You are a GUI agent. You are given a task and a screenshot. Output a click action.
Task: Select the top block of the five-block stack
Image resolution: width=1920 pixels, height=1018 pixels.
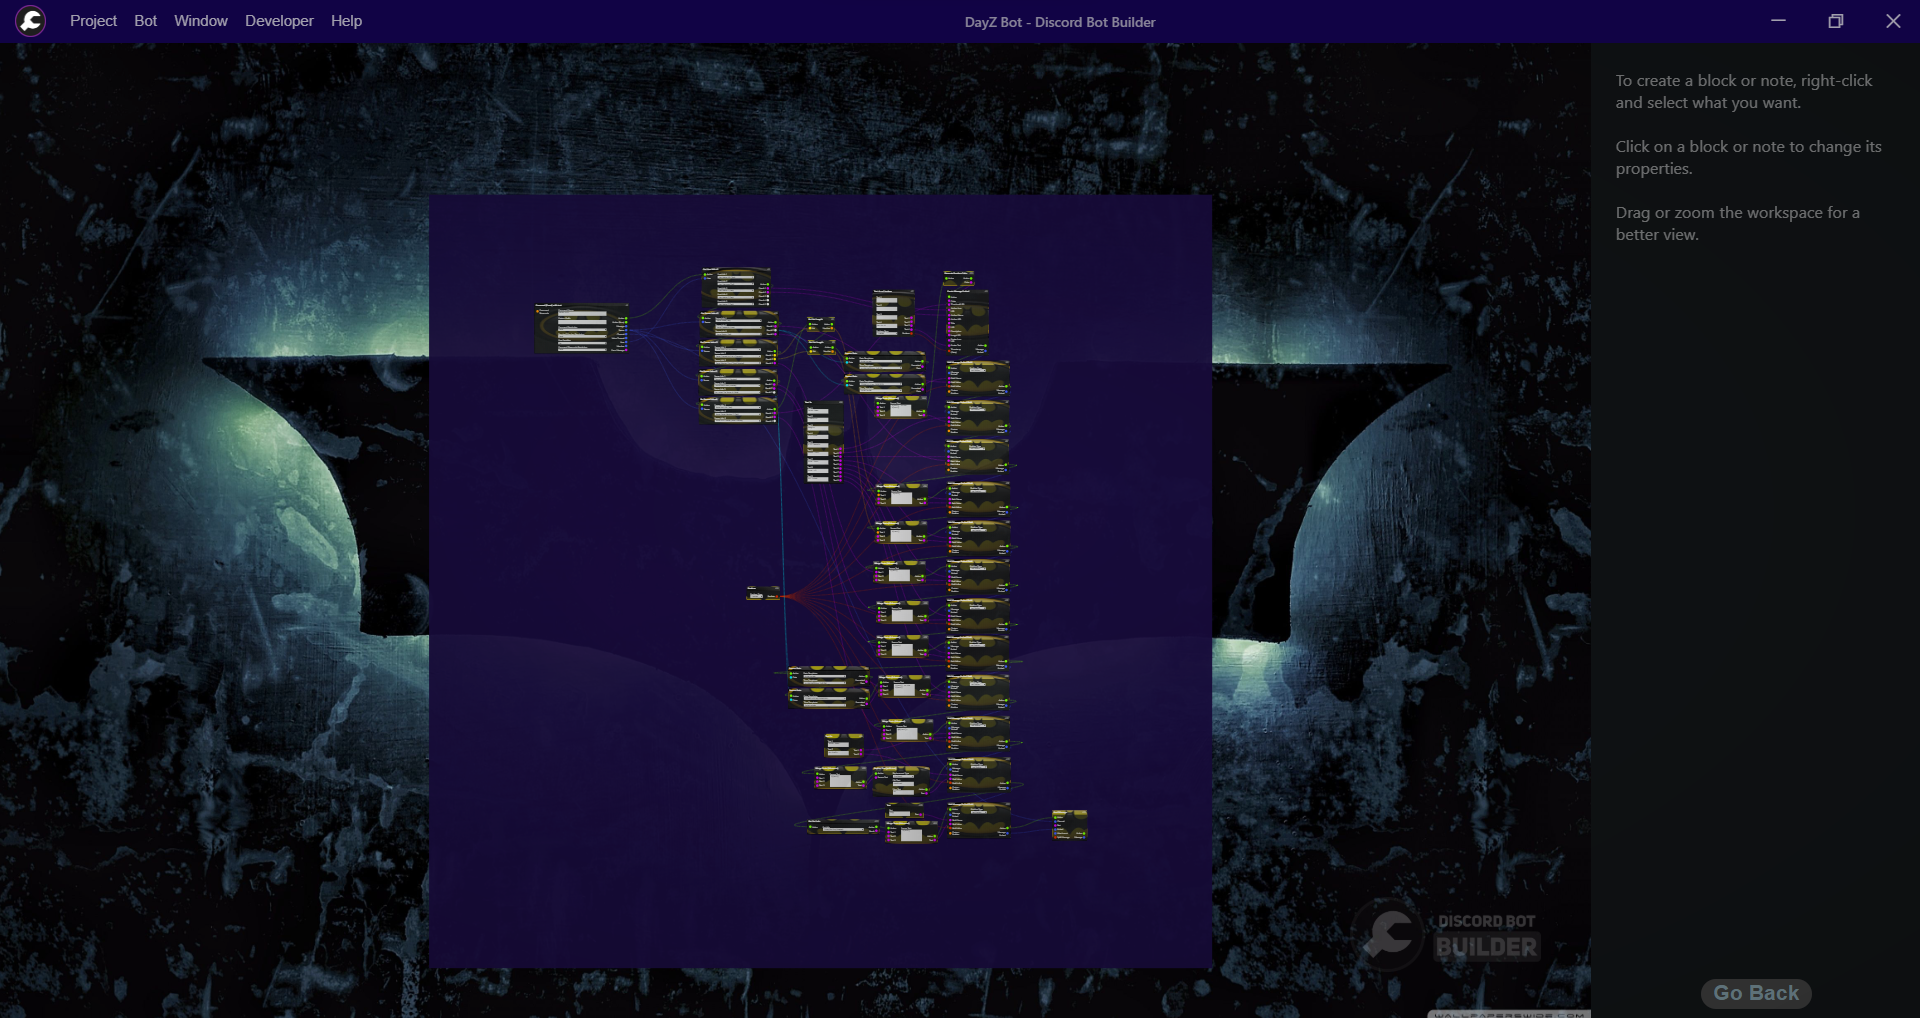tap(737, 288)
